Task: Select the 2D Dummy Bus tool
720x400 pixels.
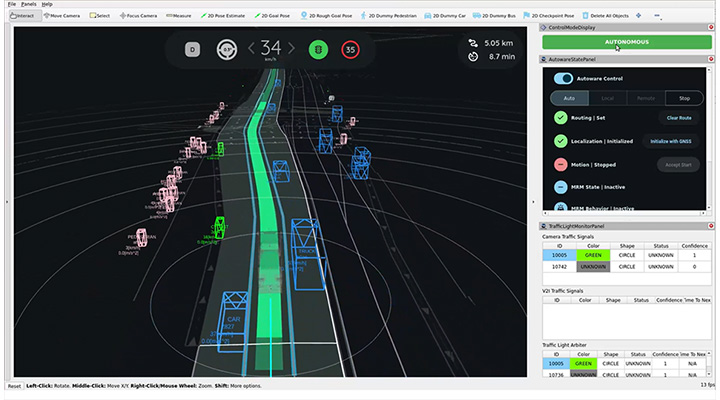Action: (494, 16)
